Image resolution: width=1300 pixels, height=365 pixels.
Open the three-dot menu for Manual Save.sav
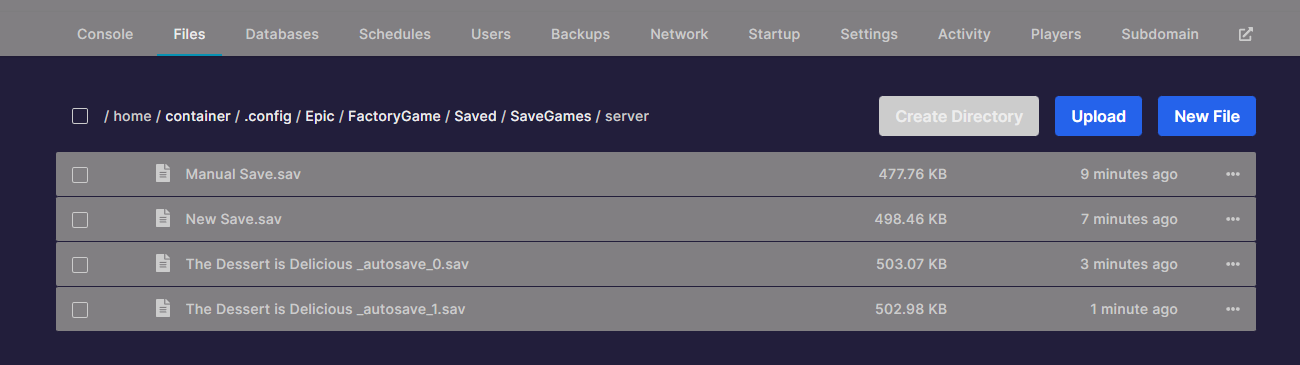[x=1232, y=174]
